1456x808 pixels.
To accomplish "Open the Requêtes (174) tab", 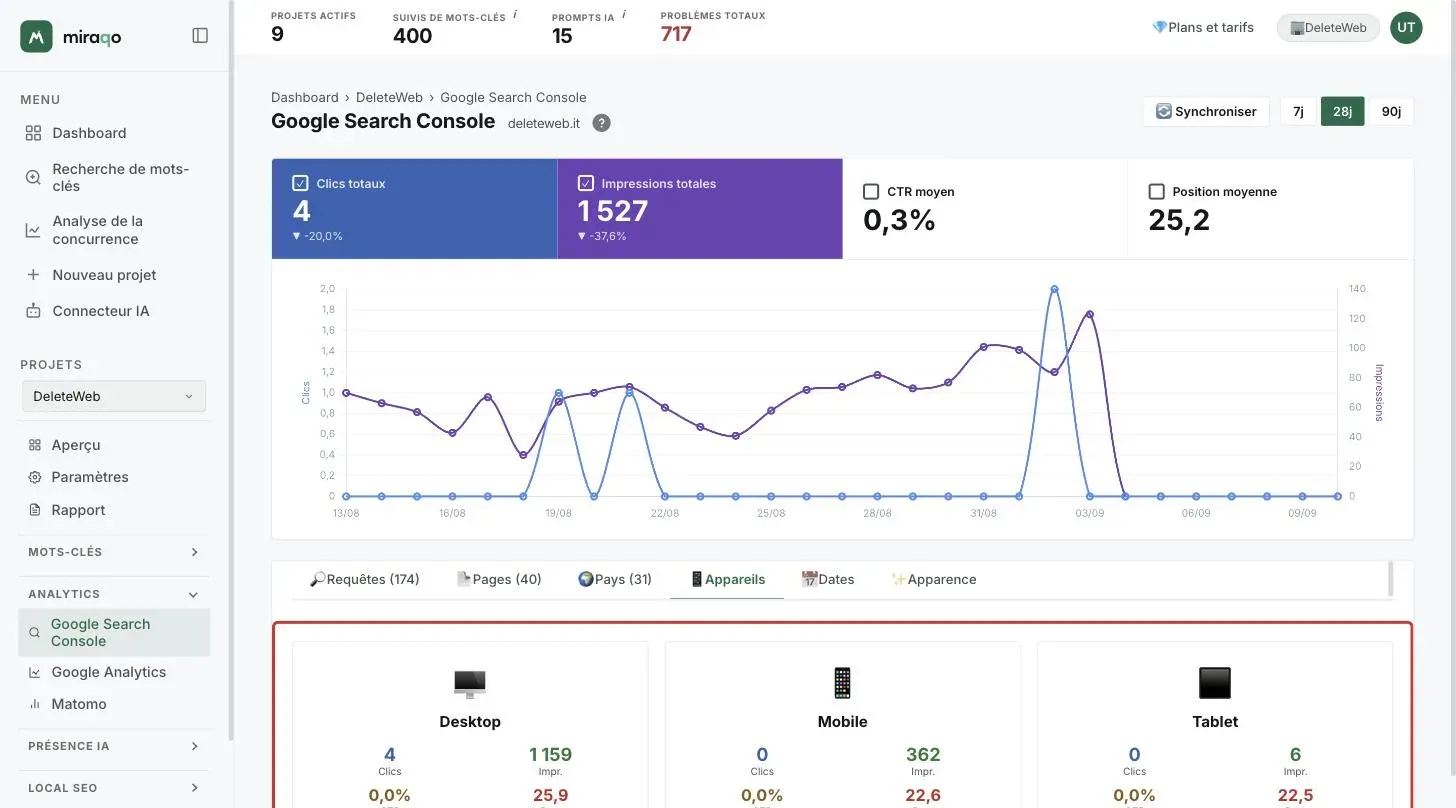I will pyautogui.click(x=364, y=579).
